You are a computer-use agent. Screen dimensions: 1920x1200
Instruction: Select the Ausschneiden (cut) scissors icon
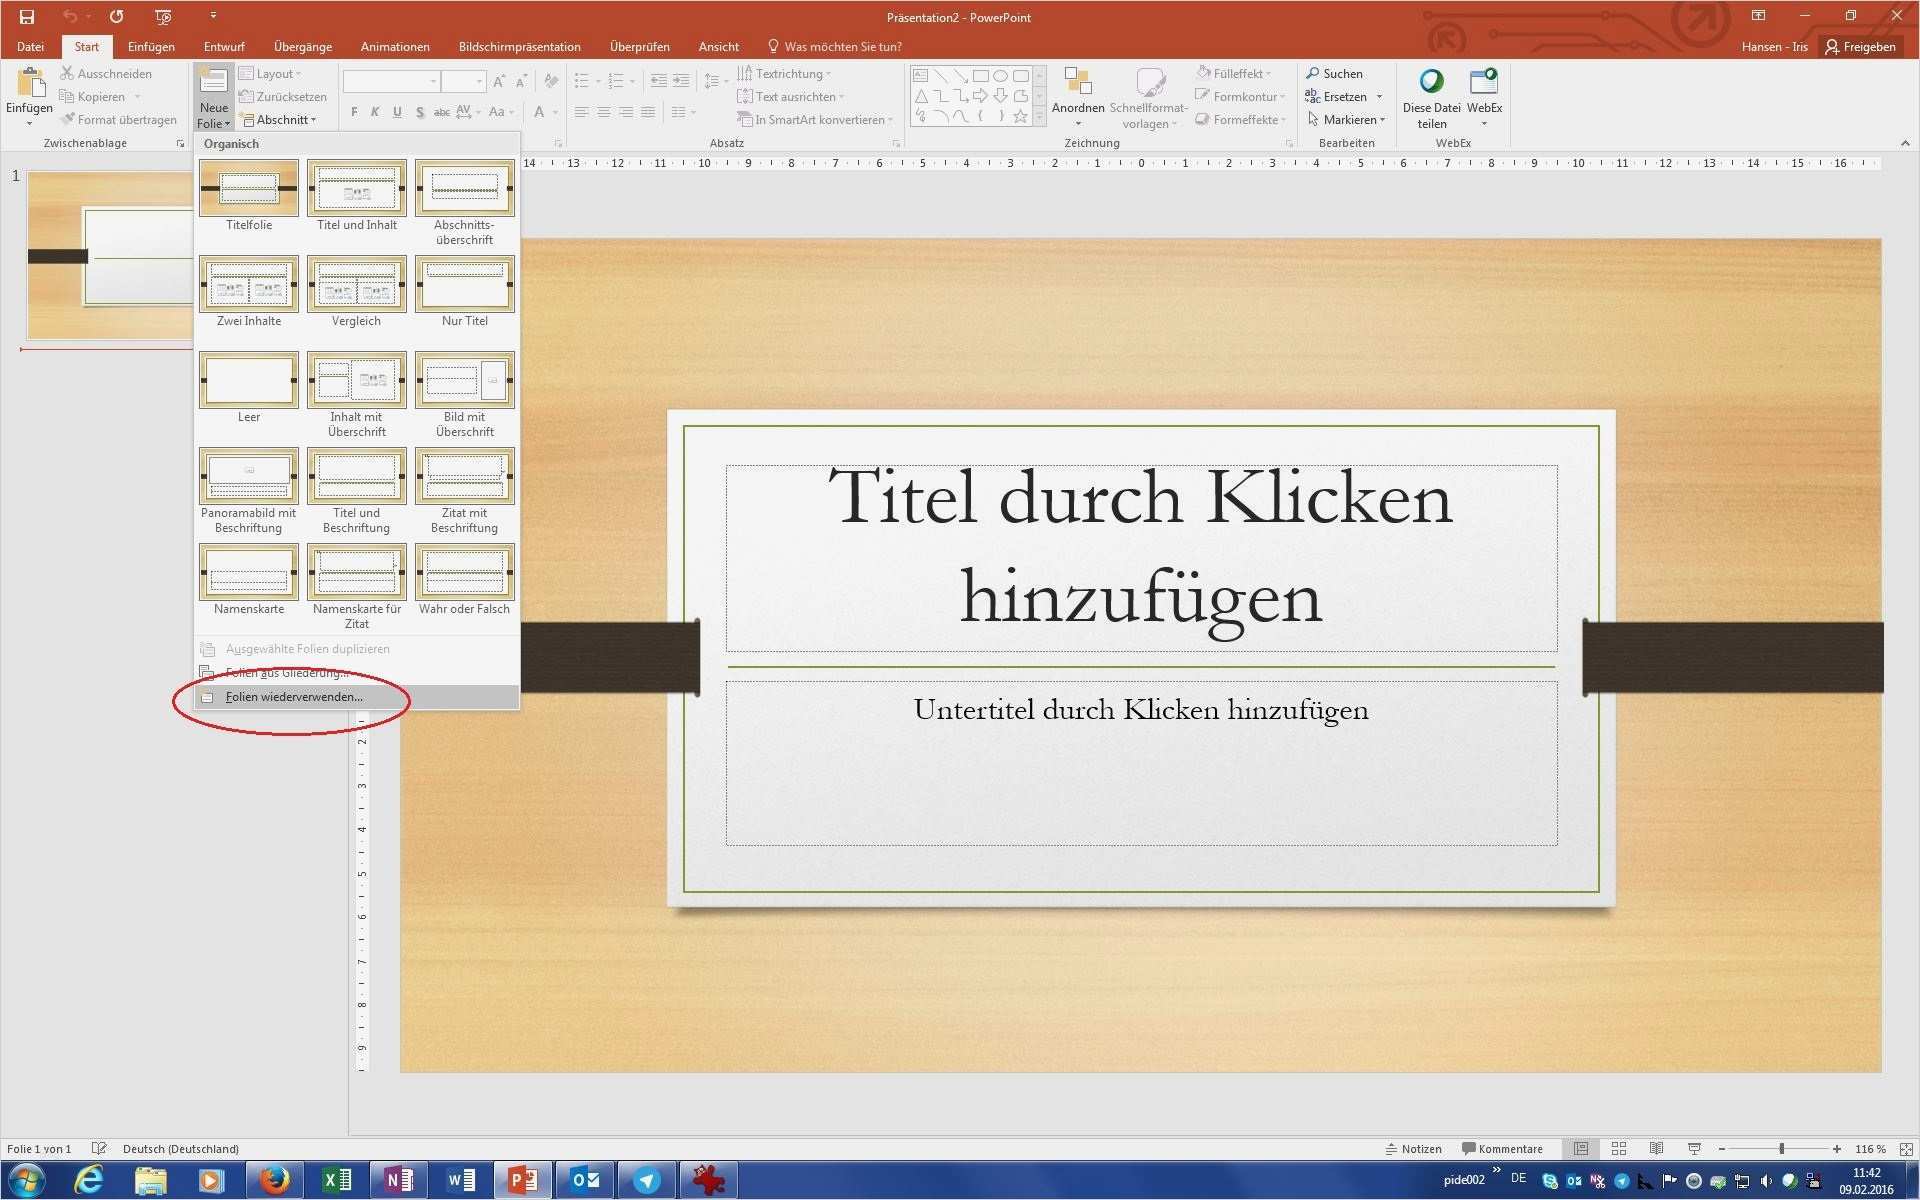pyautogui.click(x=66, y=73)
